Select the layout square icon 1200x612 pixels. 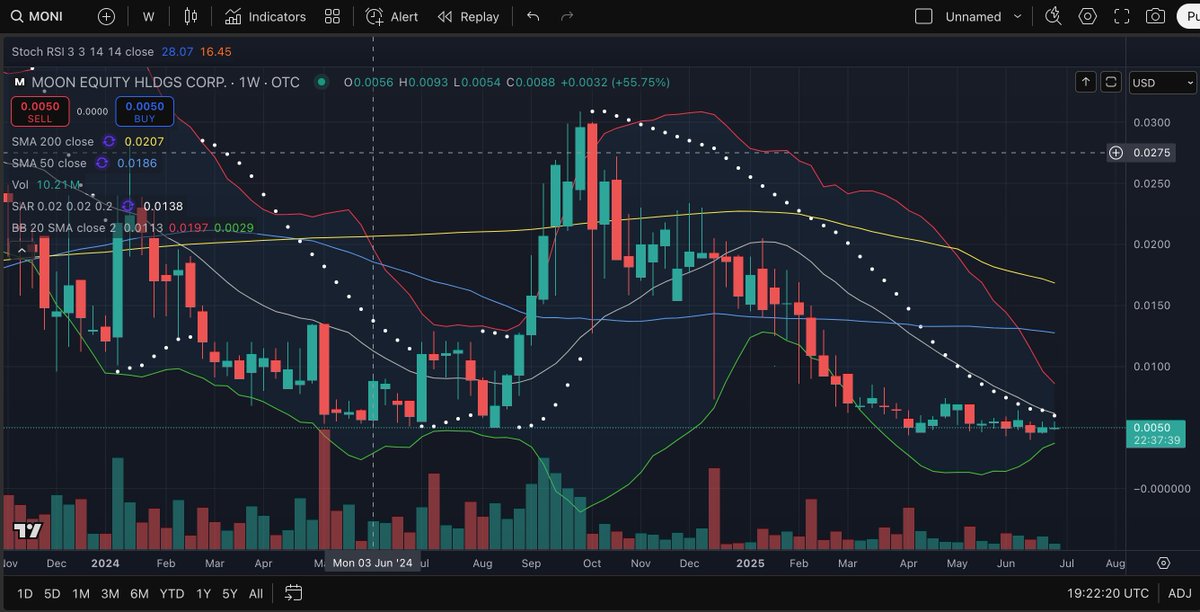coord(924,16)
